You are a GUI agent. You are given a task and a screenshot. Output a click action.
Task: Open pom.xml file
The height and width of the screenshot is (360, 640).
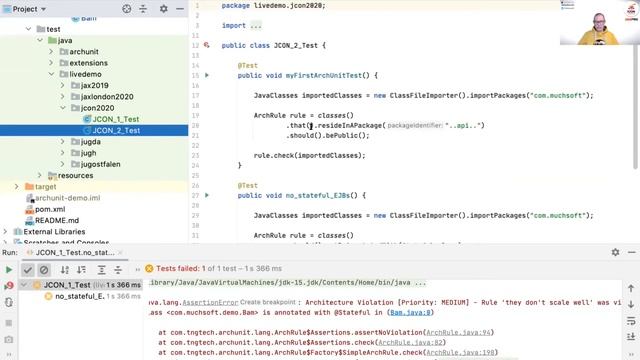pos(50,209)
